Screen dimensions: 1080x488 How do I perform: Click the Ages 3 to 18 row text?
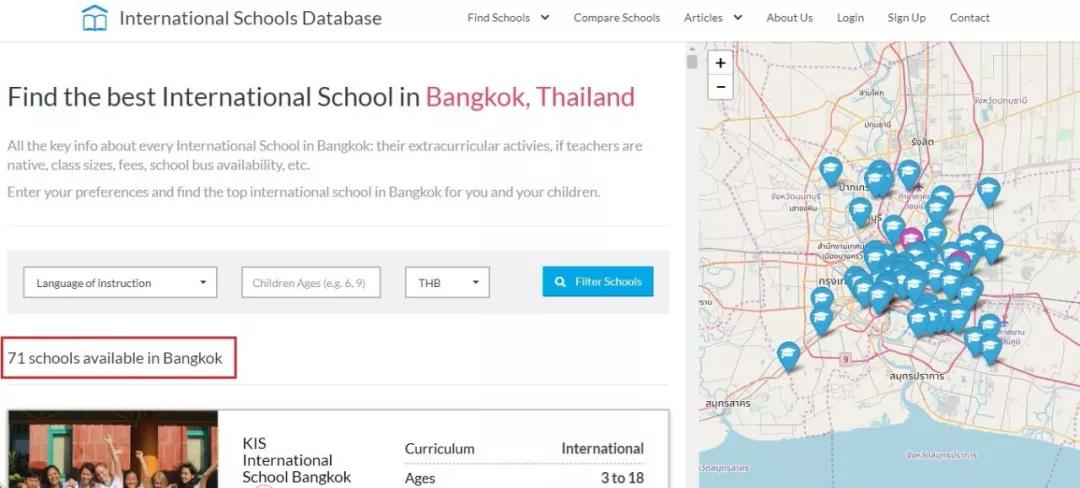tap(524, 478)
